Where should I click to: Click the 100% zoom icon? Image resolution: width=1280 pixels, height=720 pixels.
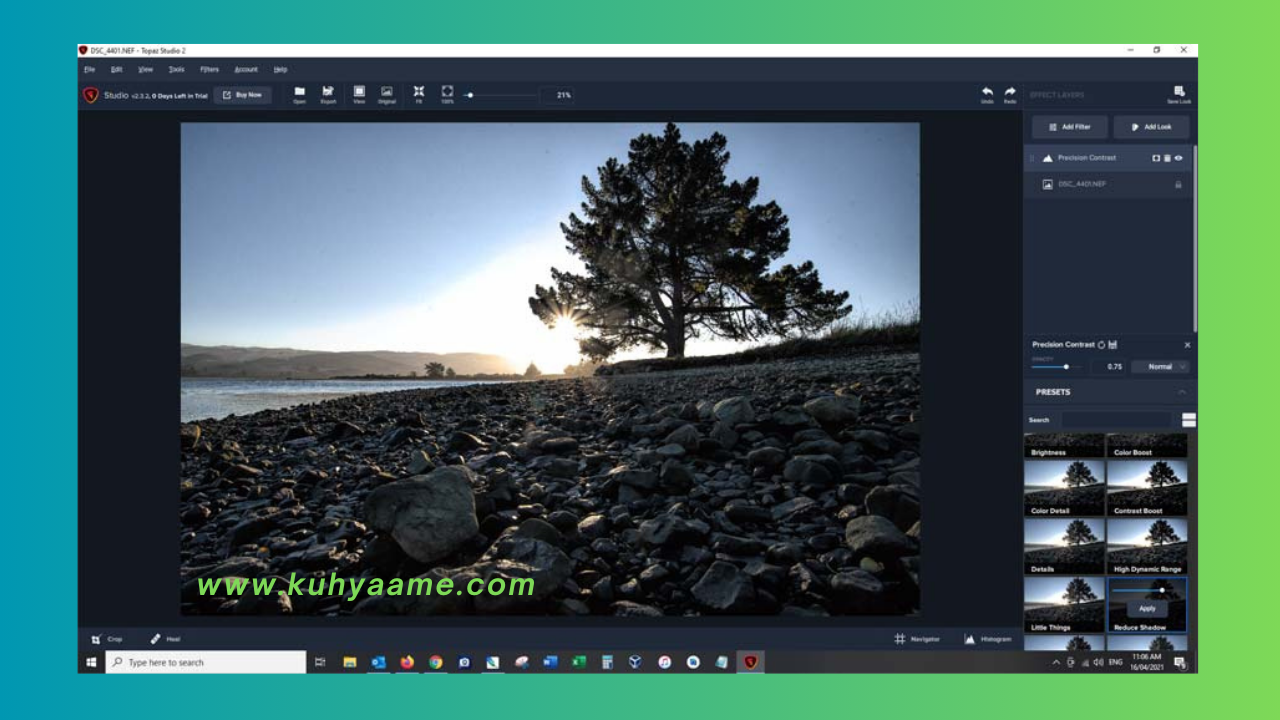pos(447,94)
